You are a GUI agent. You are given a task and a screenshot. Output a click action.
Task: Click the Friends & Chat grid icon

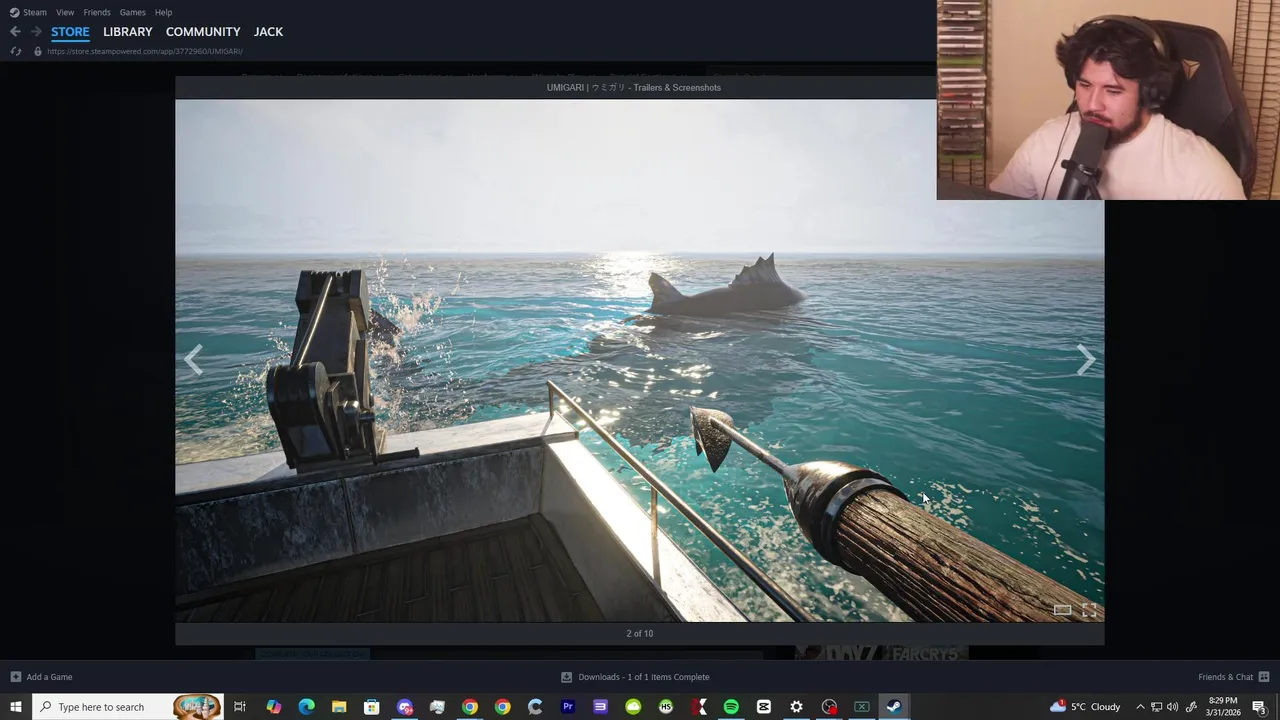(1264, 677)
